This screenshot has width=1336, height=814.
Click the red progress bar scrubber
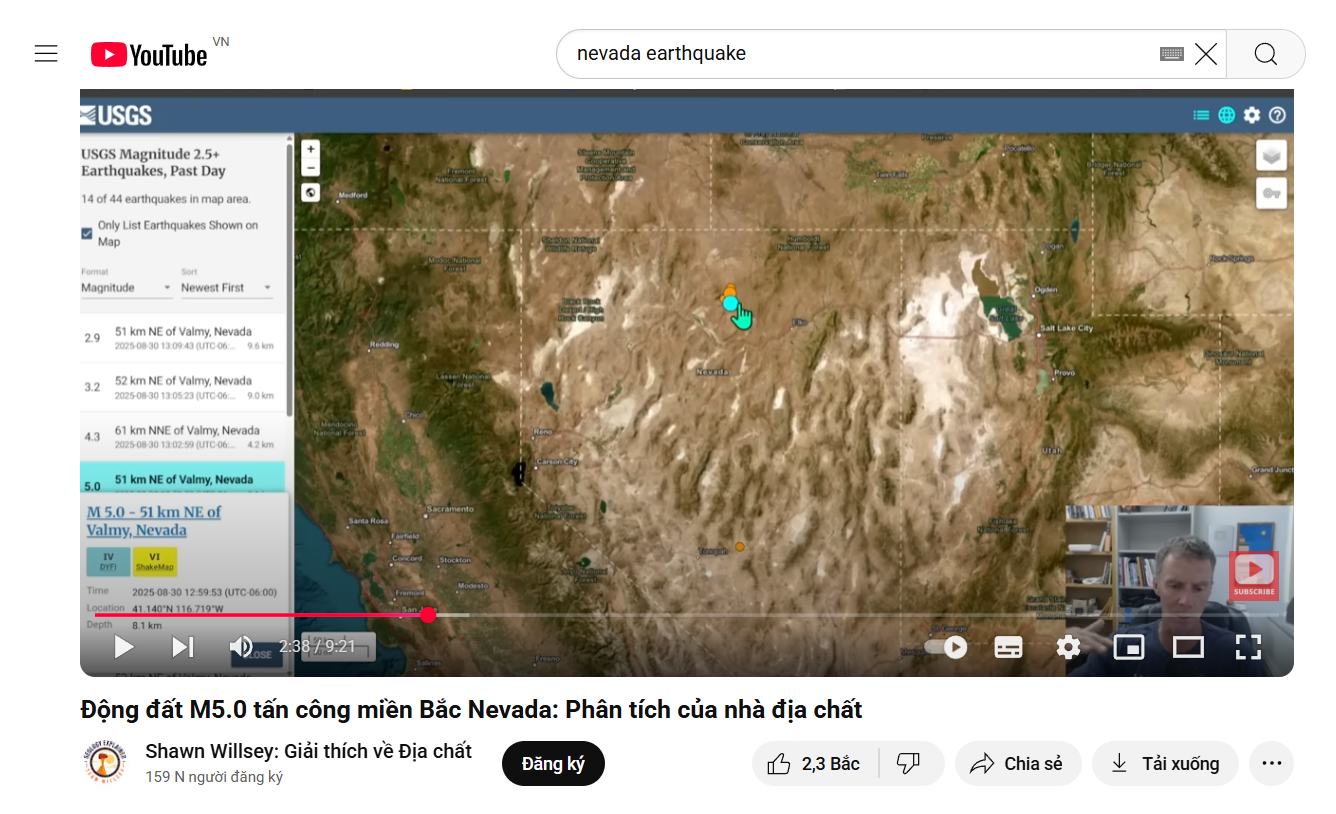(428, 615)
